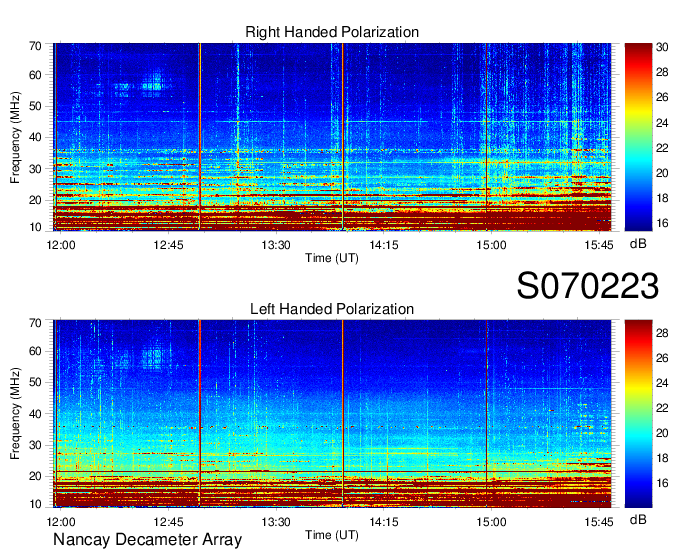Screen dimensions: 680x552
Task: Click the upper plot Time (UT) axis label
Action: (332, 258)
